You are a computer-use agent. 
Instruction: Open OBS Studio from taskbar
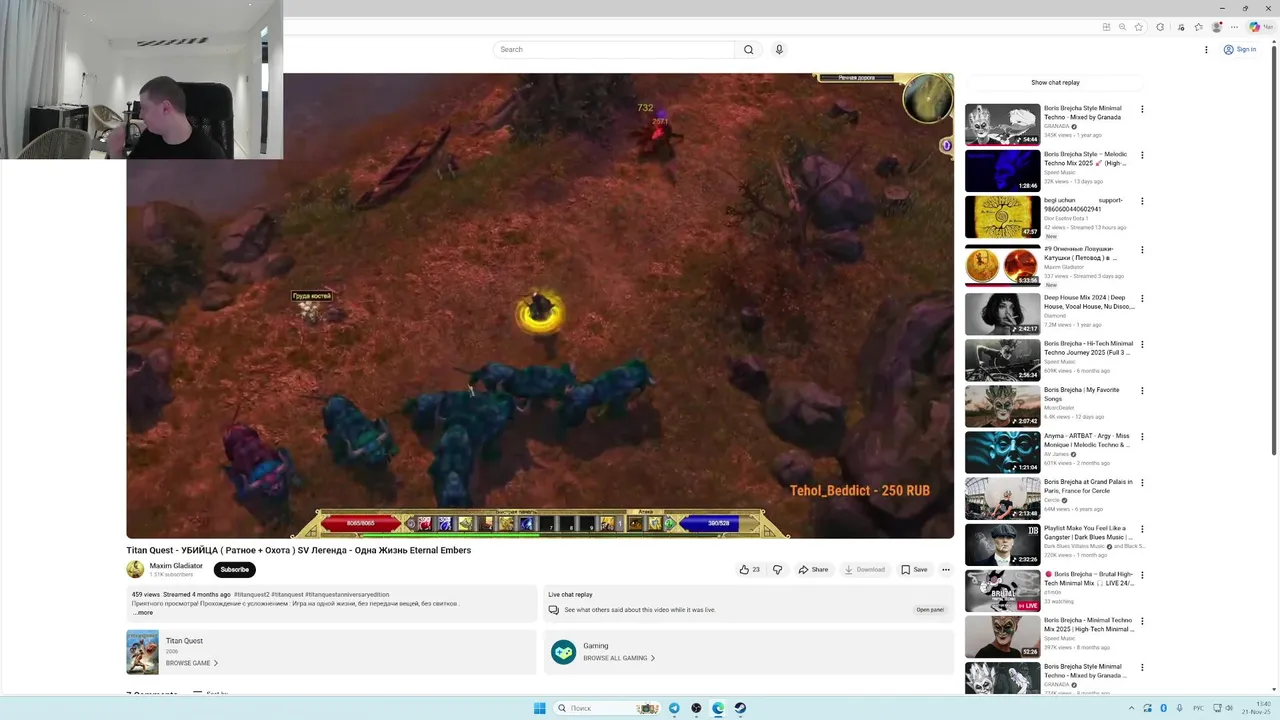click(696, 708)
